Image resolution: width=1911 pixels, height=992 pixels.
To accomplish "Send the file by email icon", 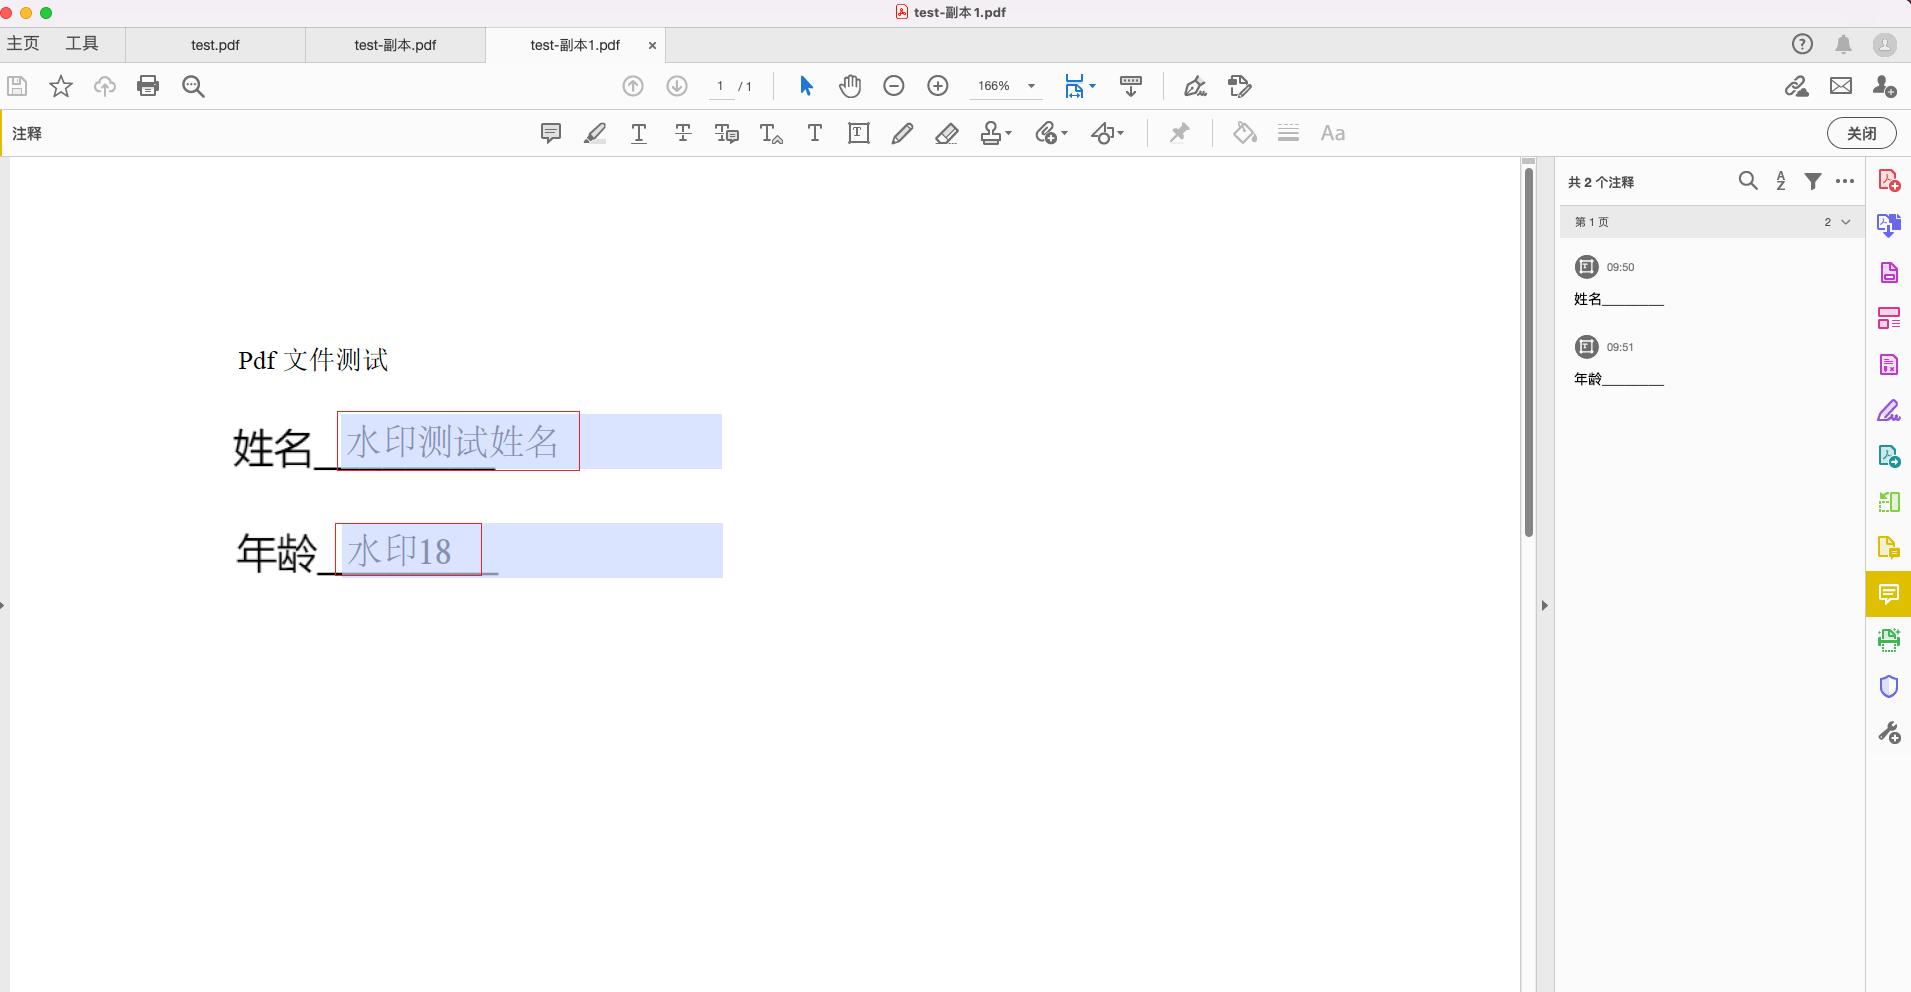I will tap(1841, 86).
